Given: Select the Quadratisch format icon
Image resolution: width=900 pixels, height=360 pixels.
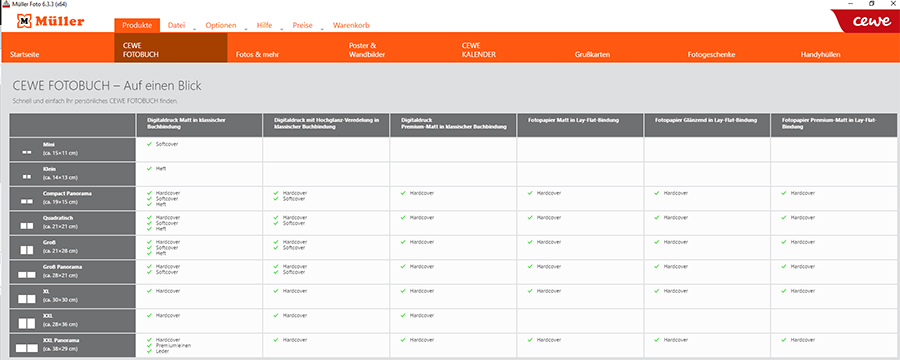Looking at the screenshot, I should click(x=26, y=226).
